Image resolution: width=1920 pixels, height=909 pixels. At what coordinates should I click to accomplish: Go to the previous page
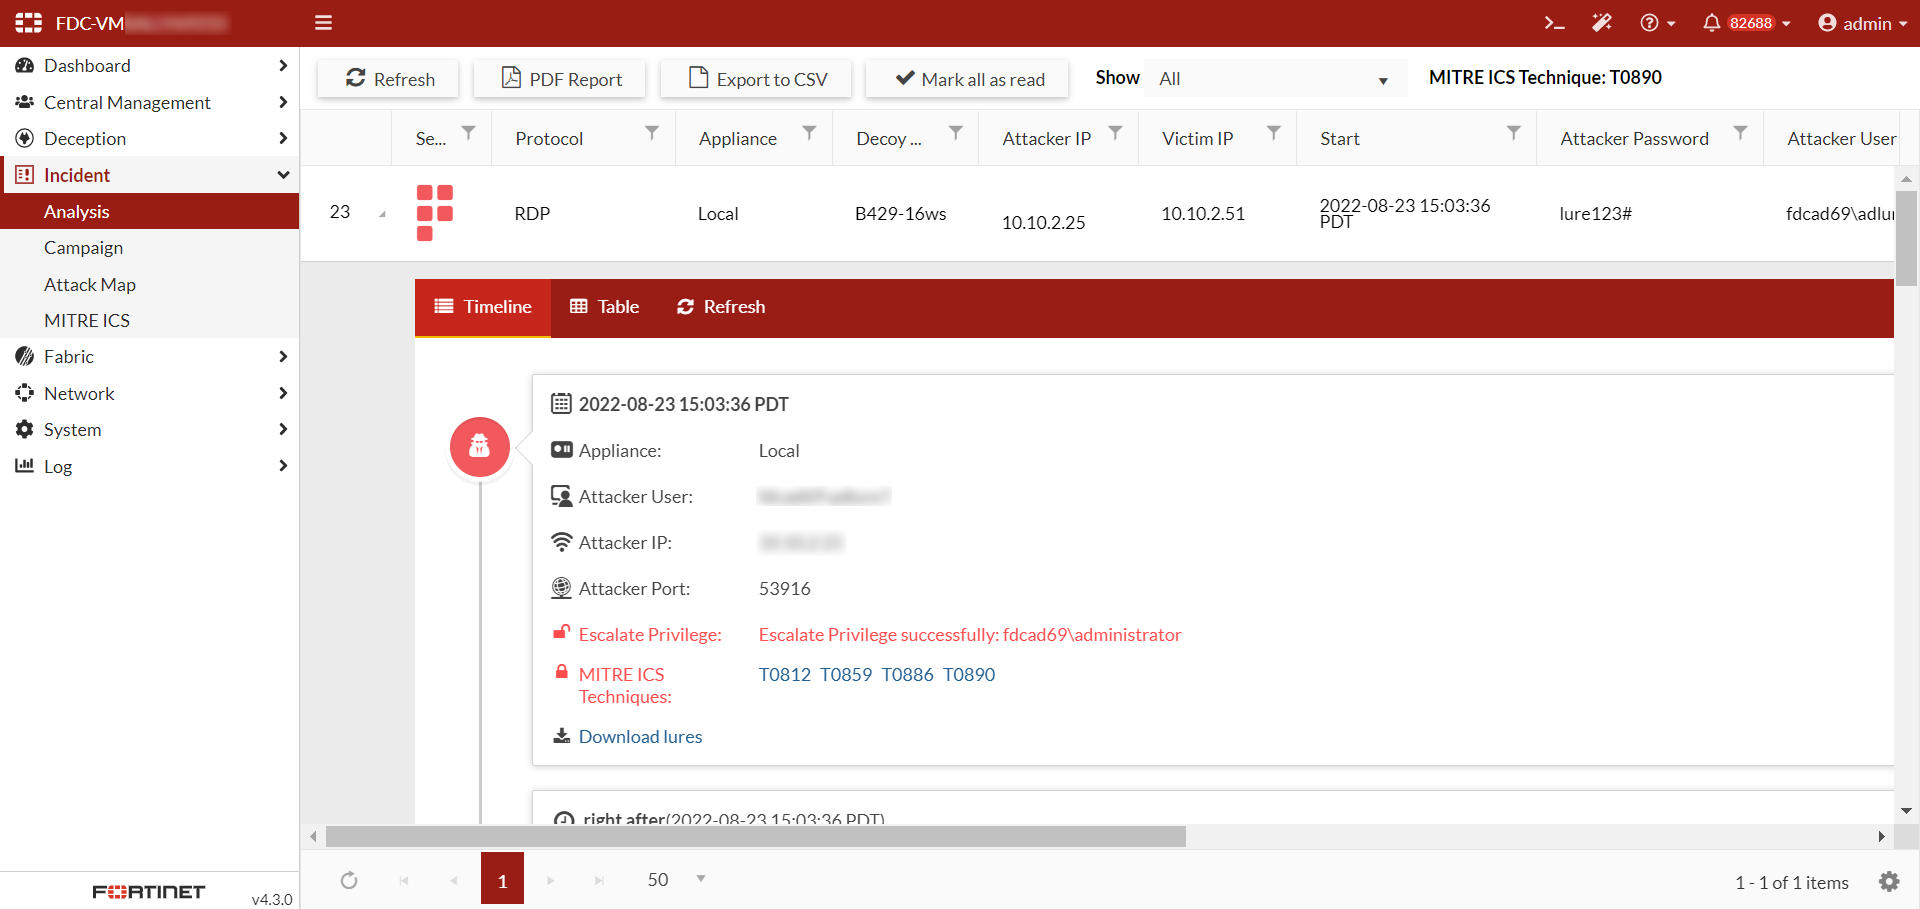(x=454, y=880)
